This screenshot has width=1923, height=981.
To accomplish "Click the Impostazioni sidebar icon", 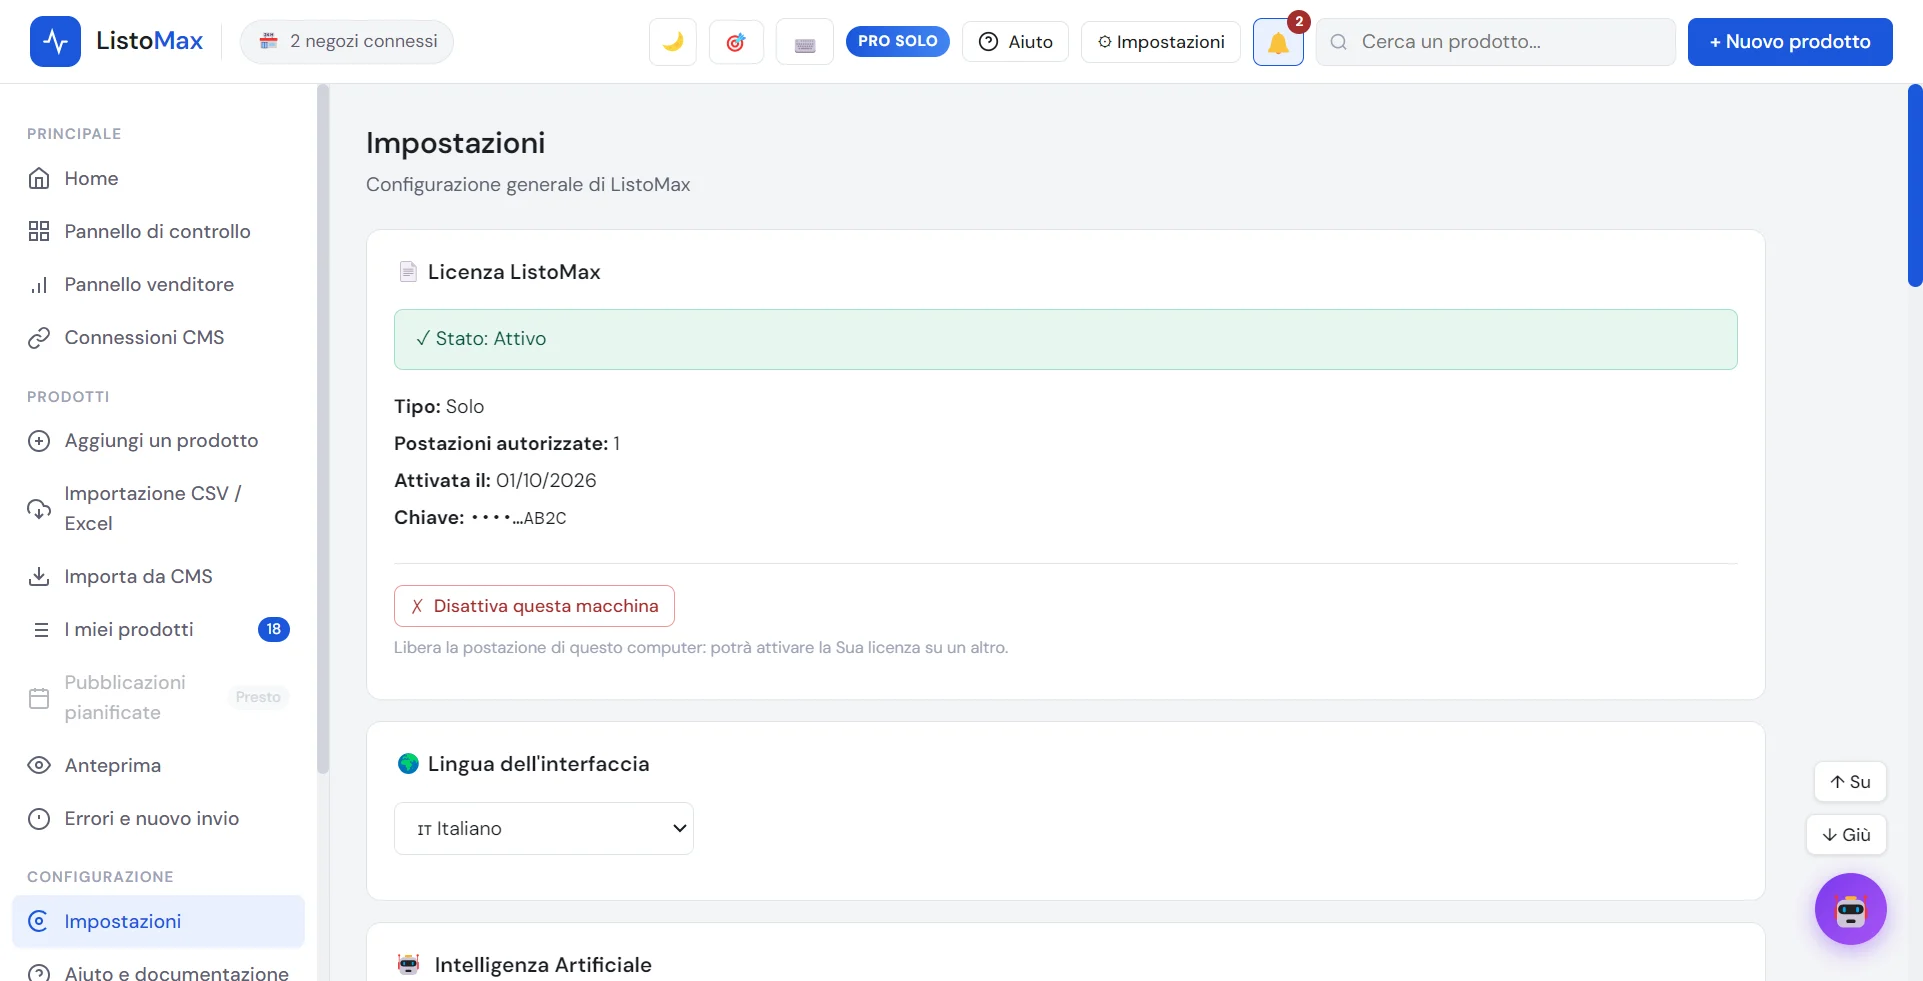I will tap(39, 921).
